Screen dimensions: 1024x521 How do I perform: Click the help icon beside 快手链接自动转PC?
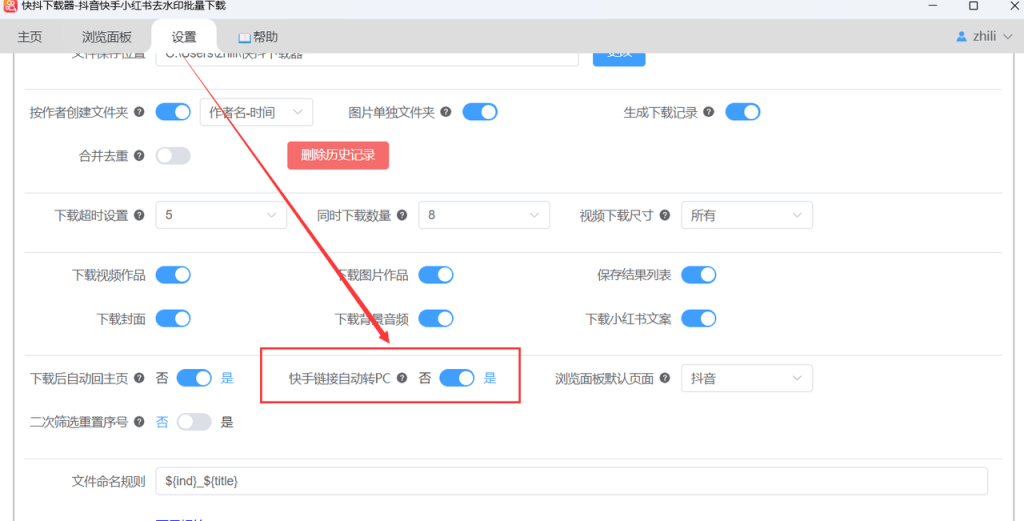402,378
